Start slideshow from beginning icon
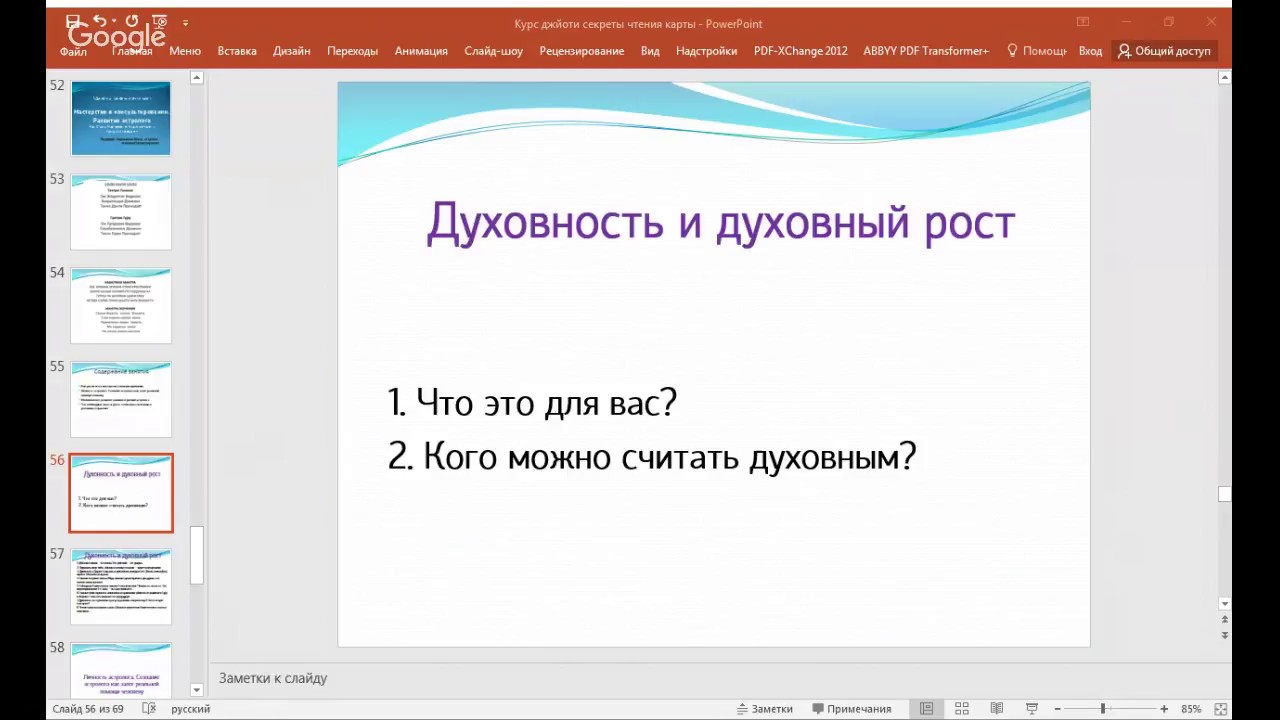 click(x=160, y=21)
